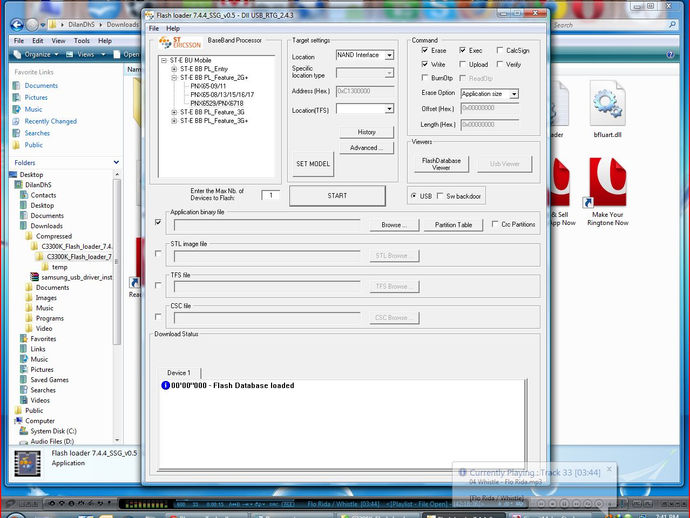Screen dimensions: 690x518
Task: Click Documents icon in Favorite Links
Action: tap(17, 85)
